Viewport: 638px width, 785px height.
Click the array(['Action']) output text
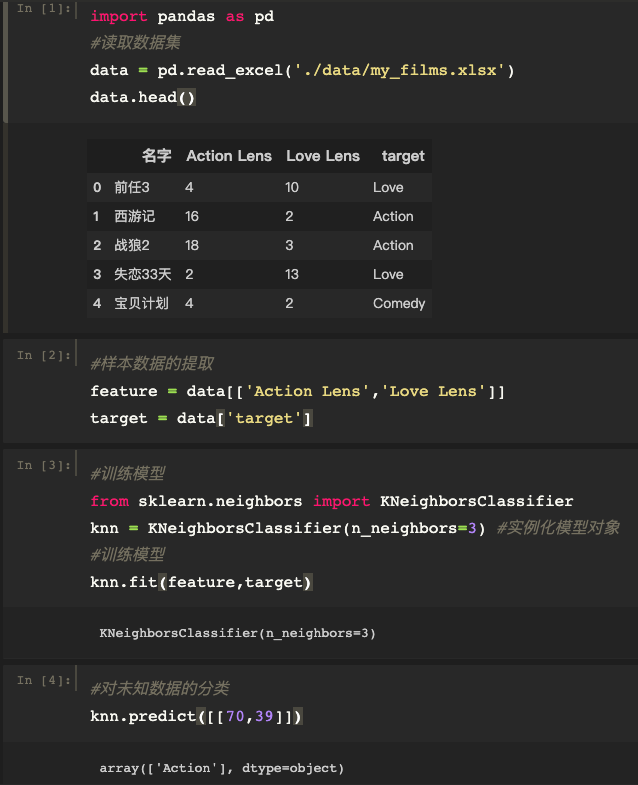[x=221, y=768]
